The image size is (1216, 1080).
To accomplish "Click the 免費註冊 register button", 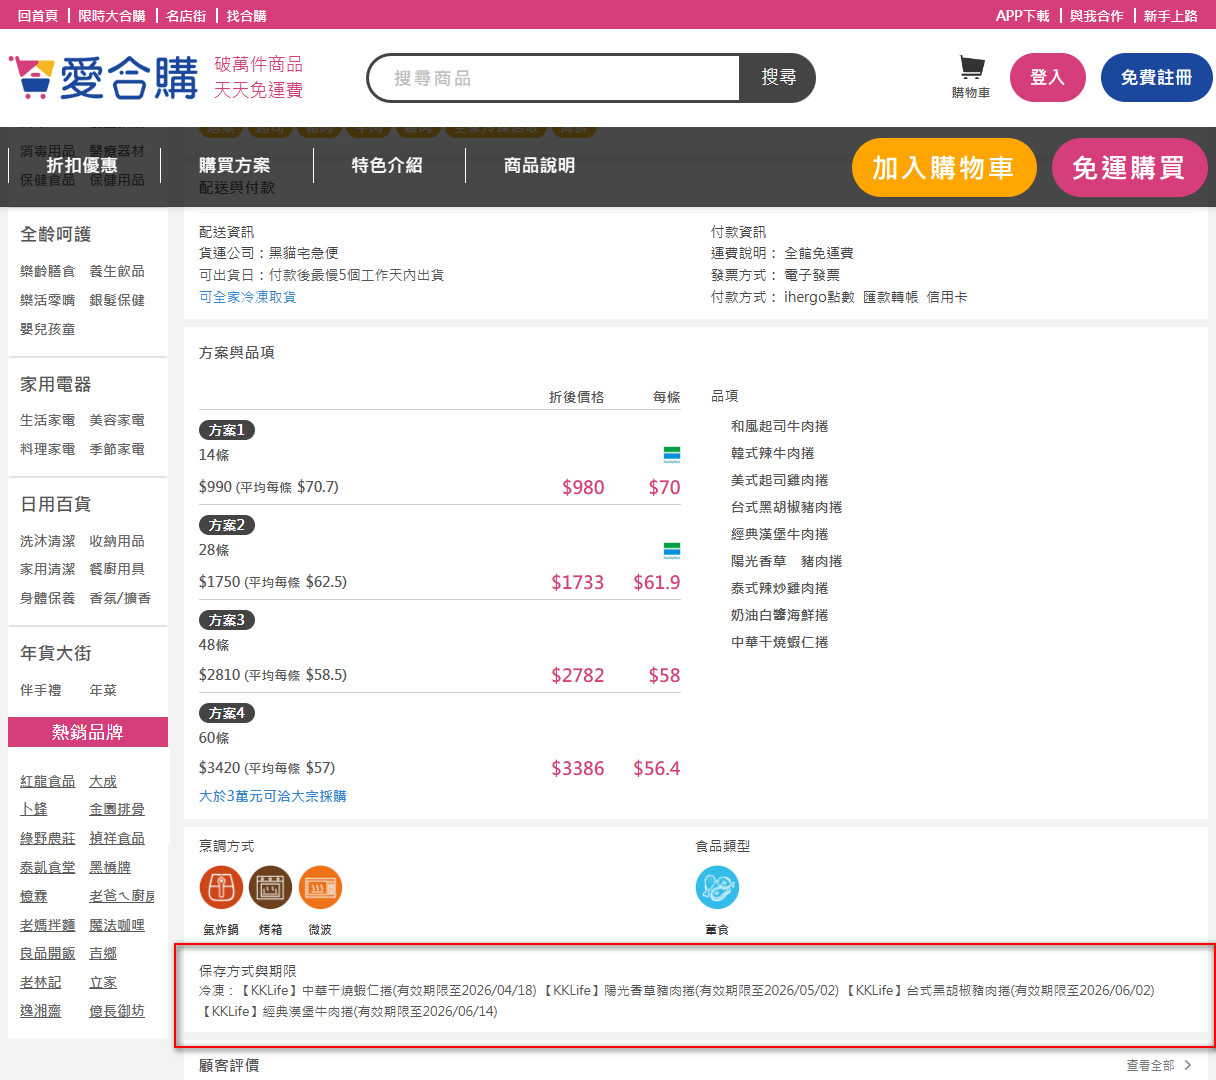I will (x=1156, y=77).
